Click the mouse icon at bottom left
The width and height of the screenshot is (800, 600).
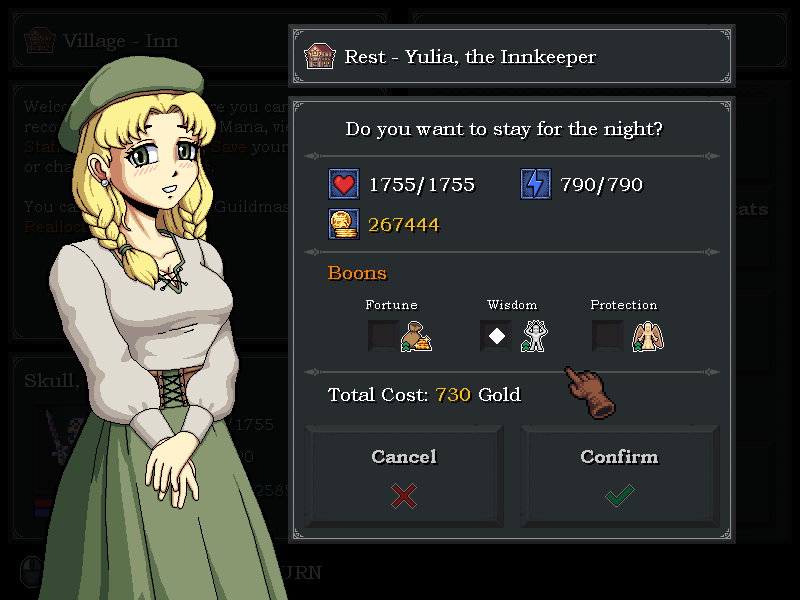pos(32,571)
